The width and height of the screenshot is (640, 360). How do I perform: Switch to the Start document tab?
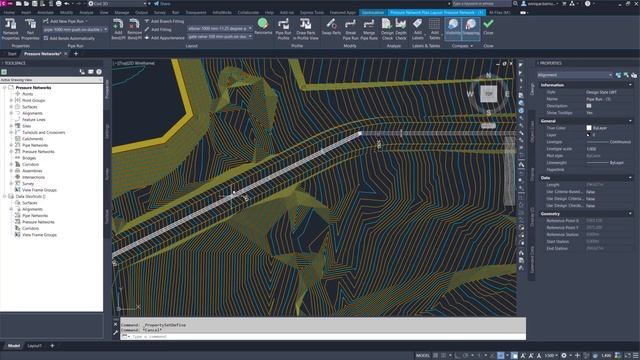pos(12,54)
